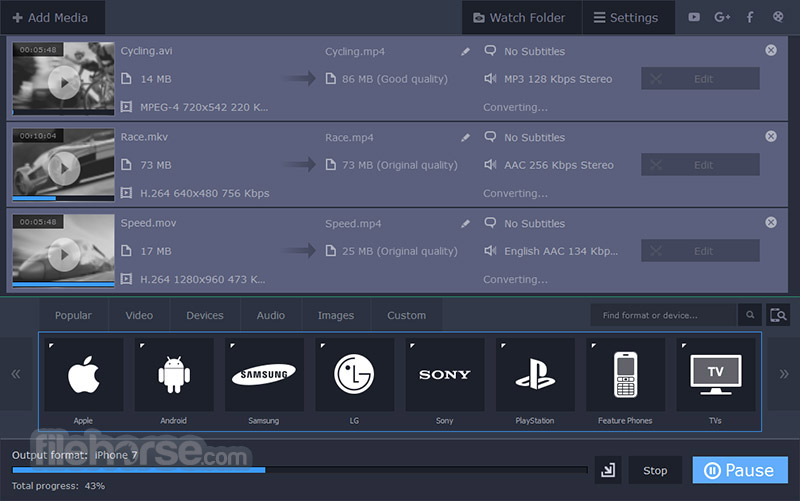
Task: Click Edit button for Speed.mov
Action: 700,251
